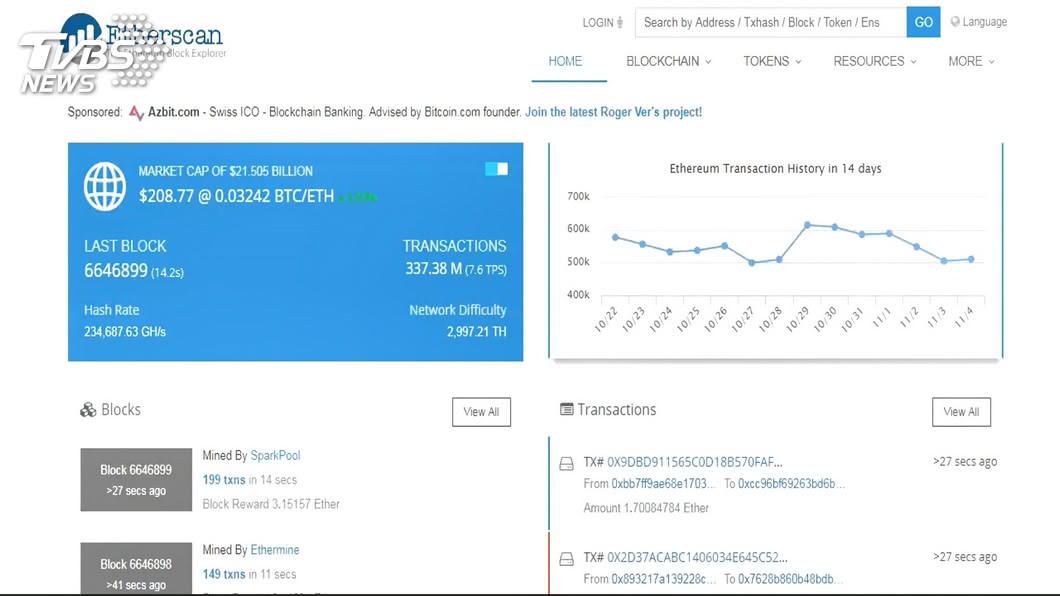Select the HOME tab

(x=565, y=61)
